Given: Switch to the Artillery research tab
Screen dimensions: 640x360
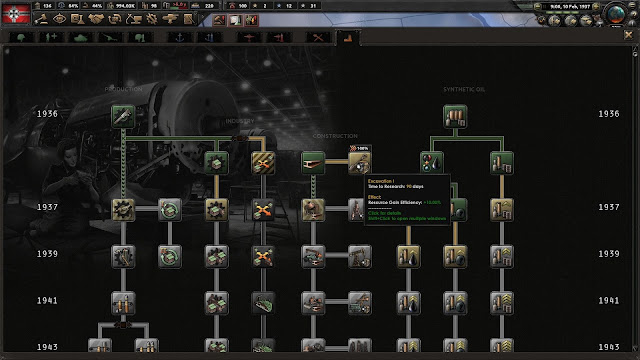Looking at the screenshot, I should click(110, 38).
